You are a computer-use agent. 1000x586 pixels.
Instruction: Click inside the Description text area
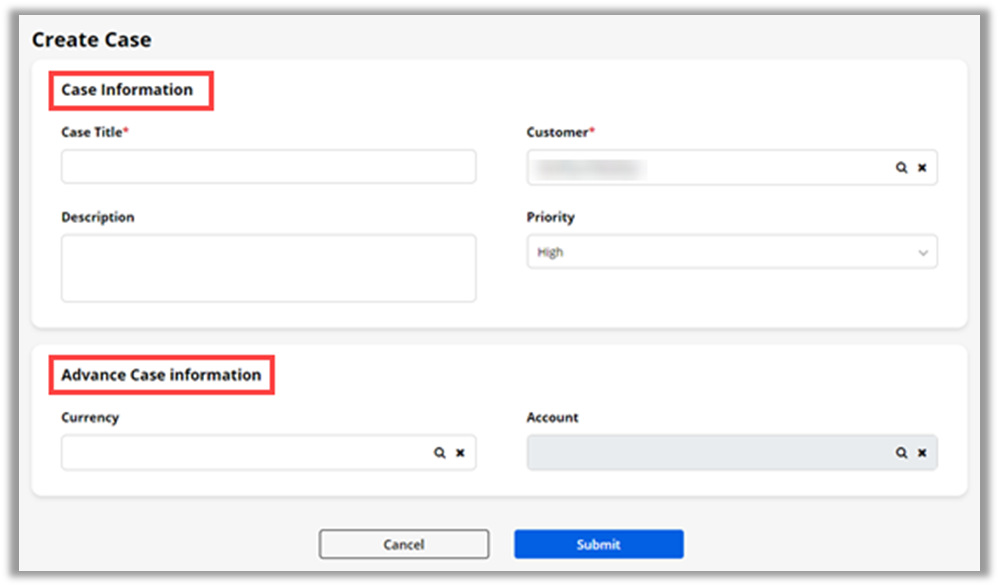tap(268, 268)
